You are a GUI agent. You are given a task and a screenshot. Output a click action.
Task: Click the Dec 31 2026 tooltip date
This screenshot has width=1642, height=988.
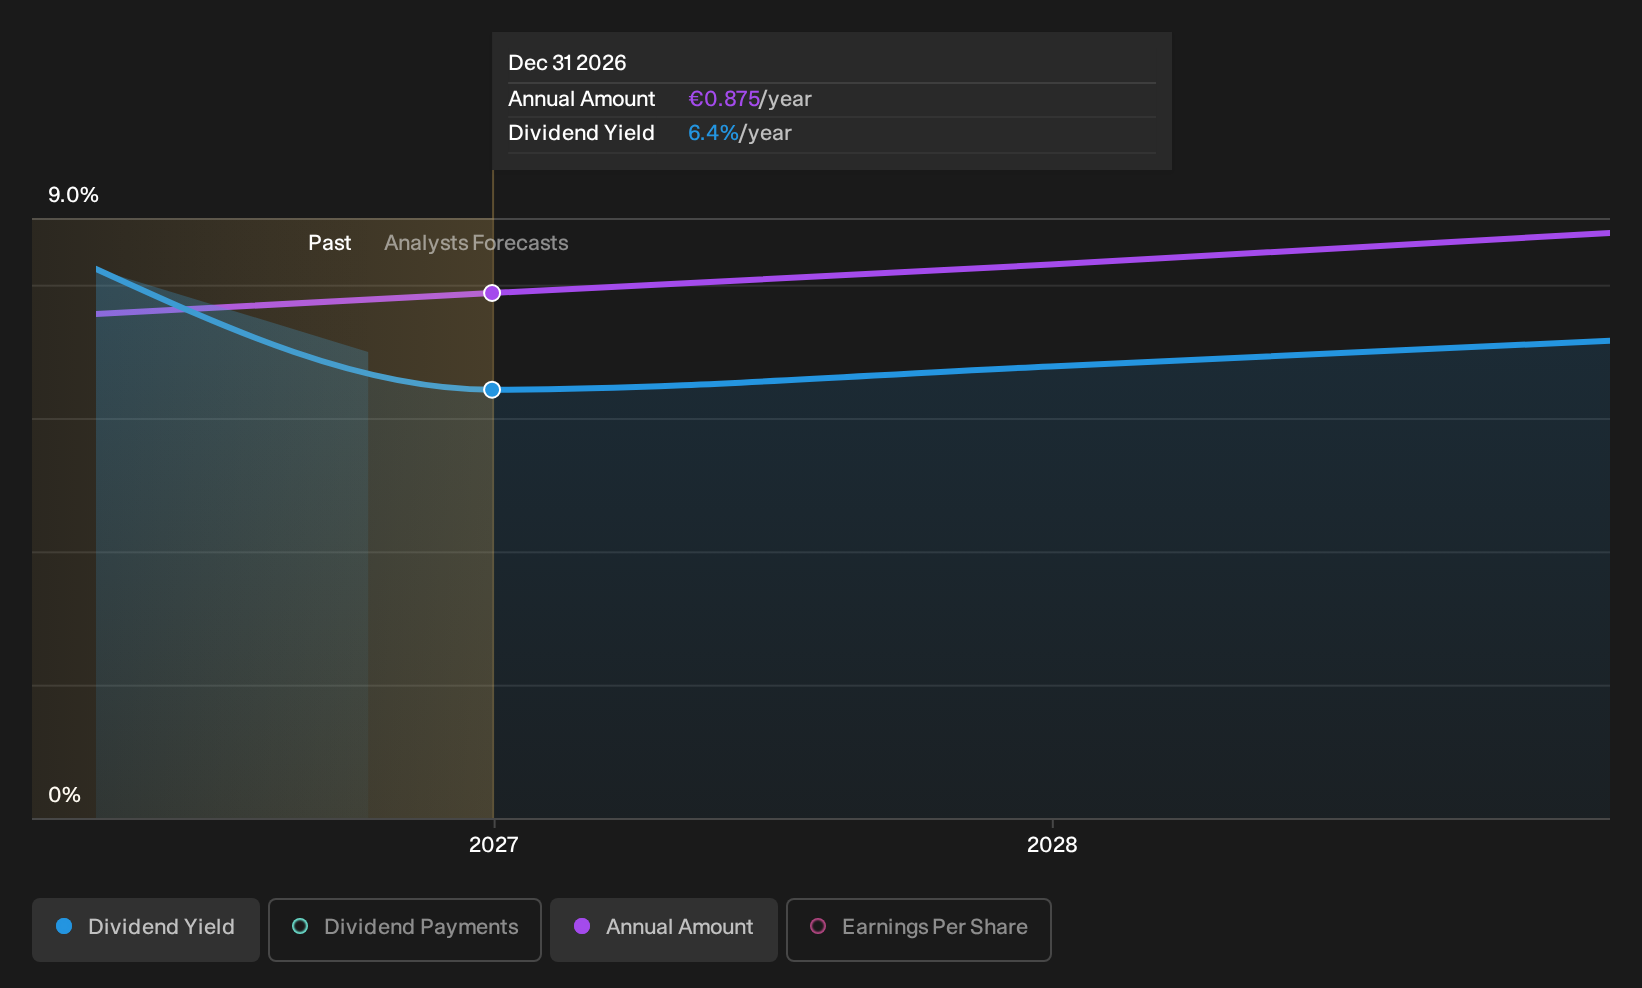pyautogui.click(x=567, y=63)
